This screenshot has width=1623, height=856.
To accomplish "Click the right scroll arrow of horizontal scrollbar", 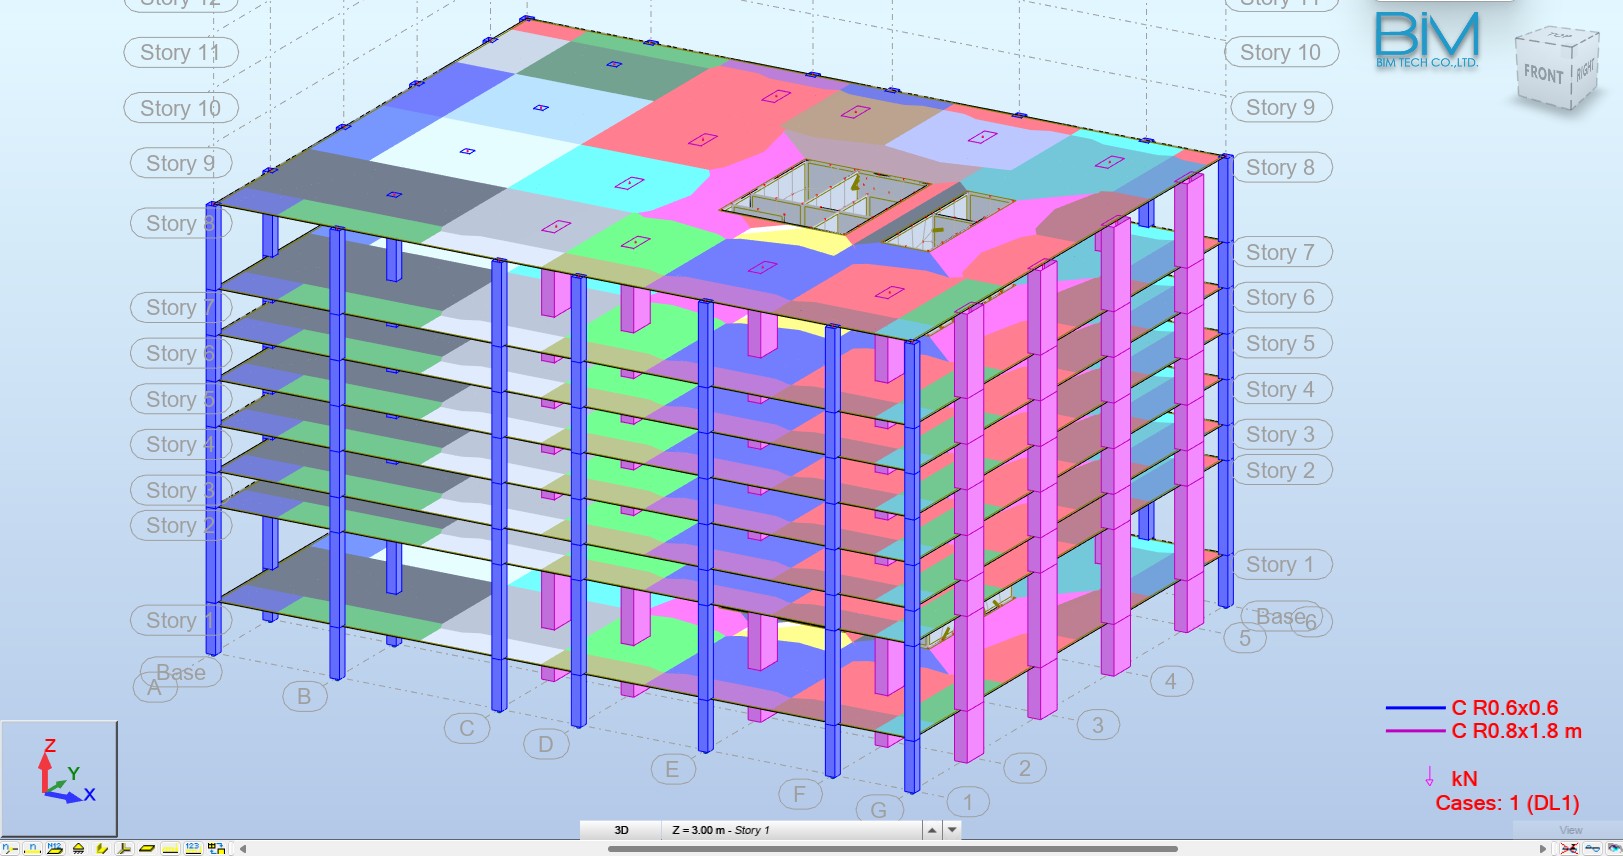I will point(1543,849).
